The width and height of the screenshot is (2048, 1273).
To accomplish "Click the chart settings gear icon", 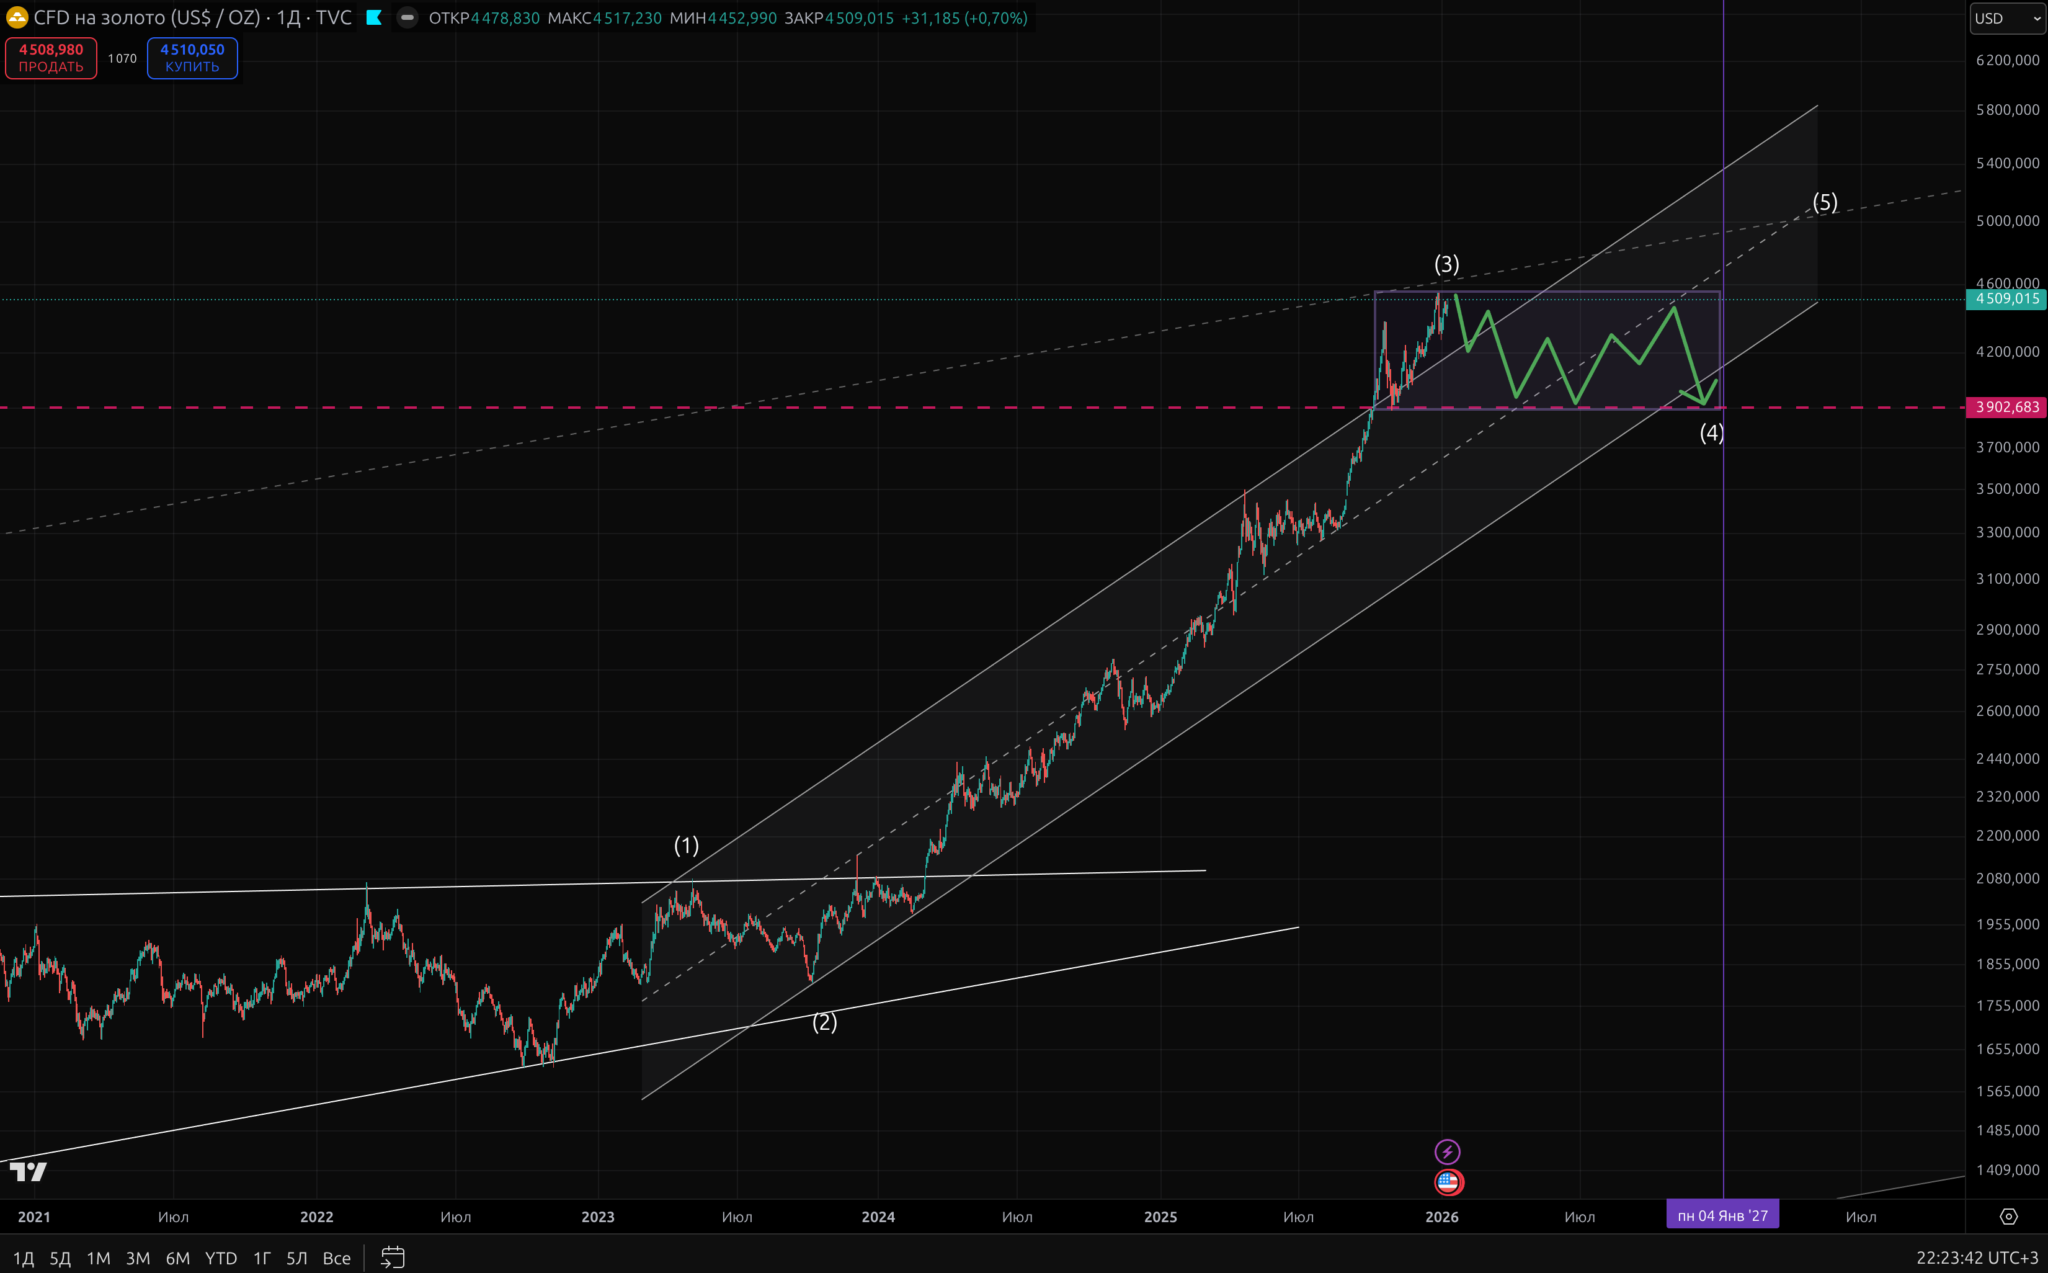I will (x=2008, y=1216).
